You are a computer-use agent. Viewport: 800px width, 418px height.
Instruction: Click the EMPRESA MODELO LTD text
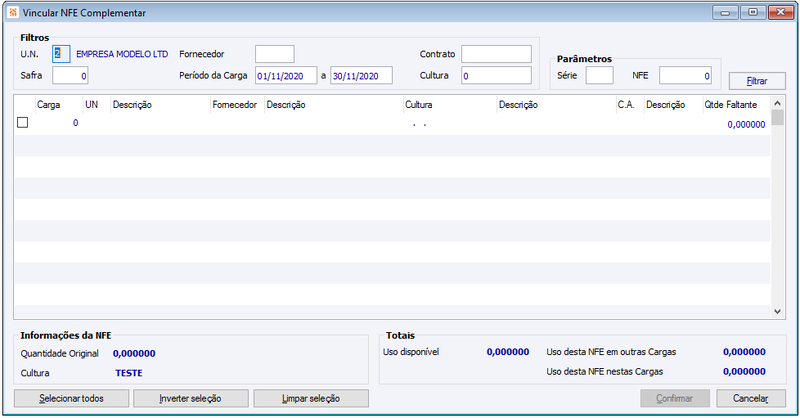[122, 54]
